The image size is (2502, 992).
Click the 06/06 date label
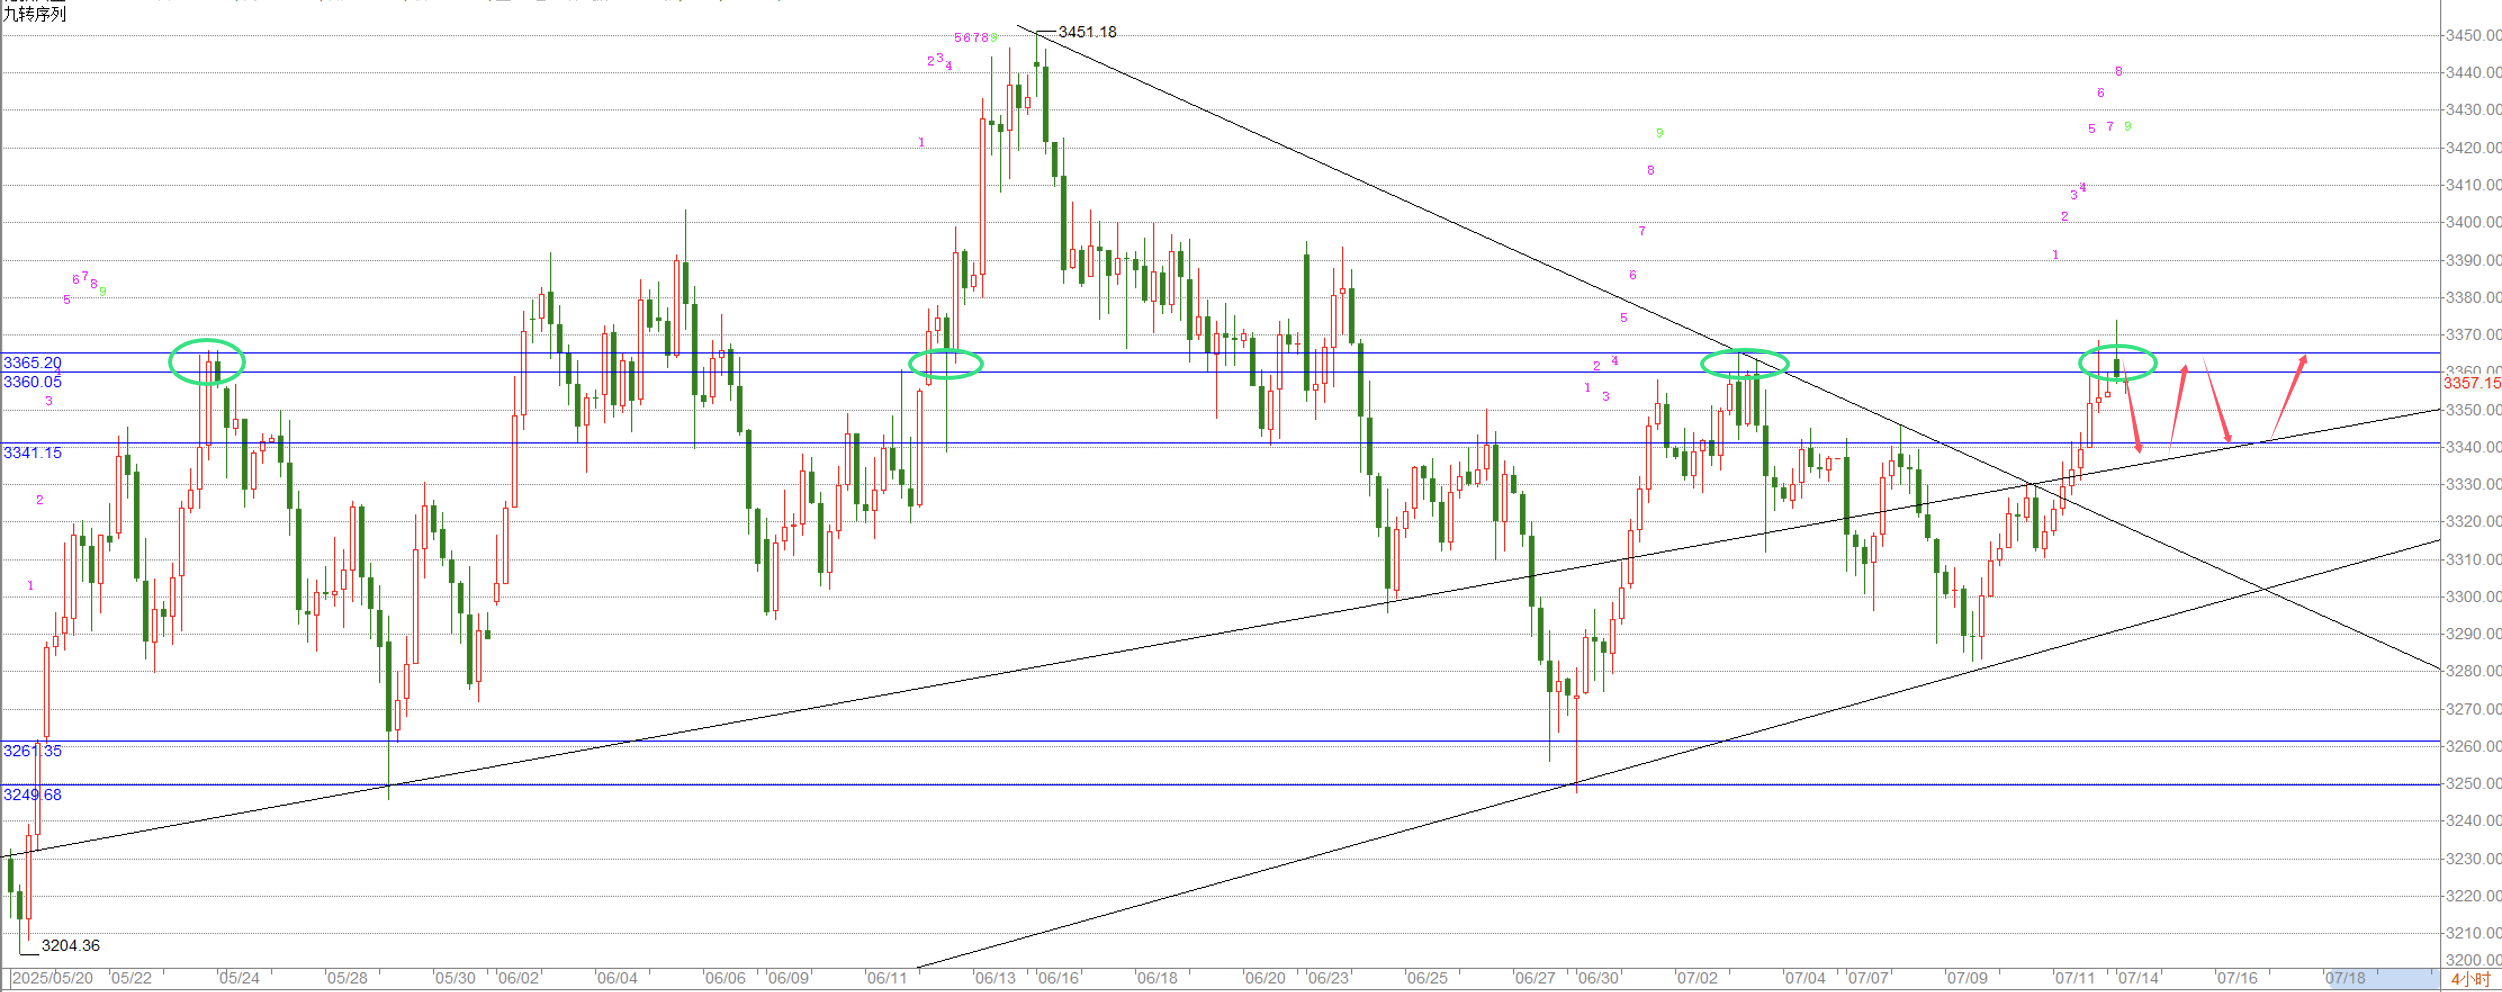coord(726,978)
